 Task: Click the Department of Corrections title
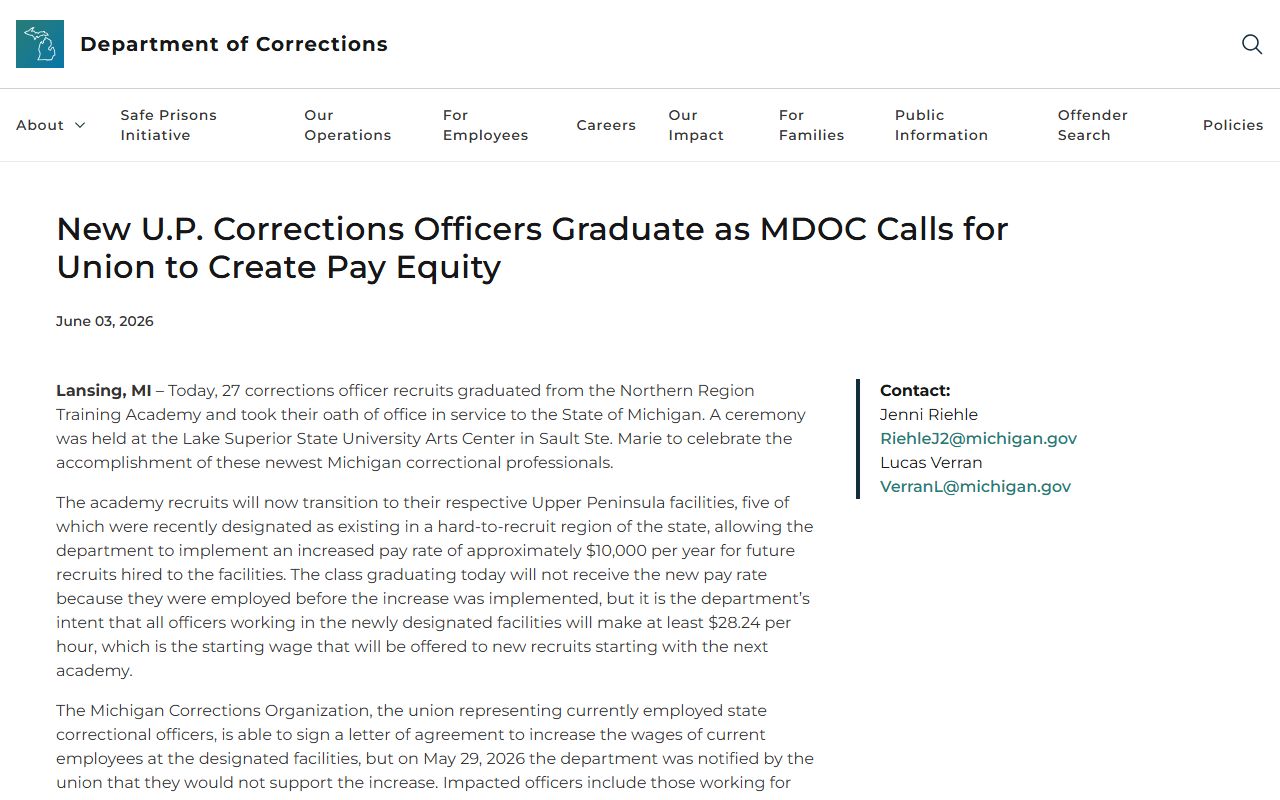234,44
